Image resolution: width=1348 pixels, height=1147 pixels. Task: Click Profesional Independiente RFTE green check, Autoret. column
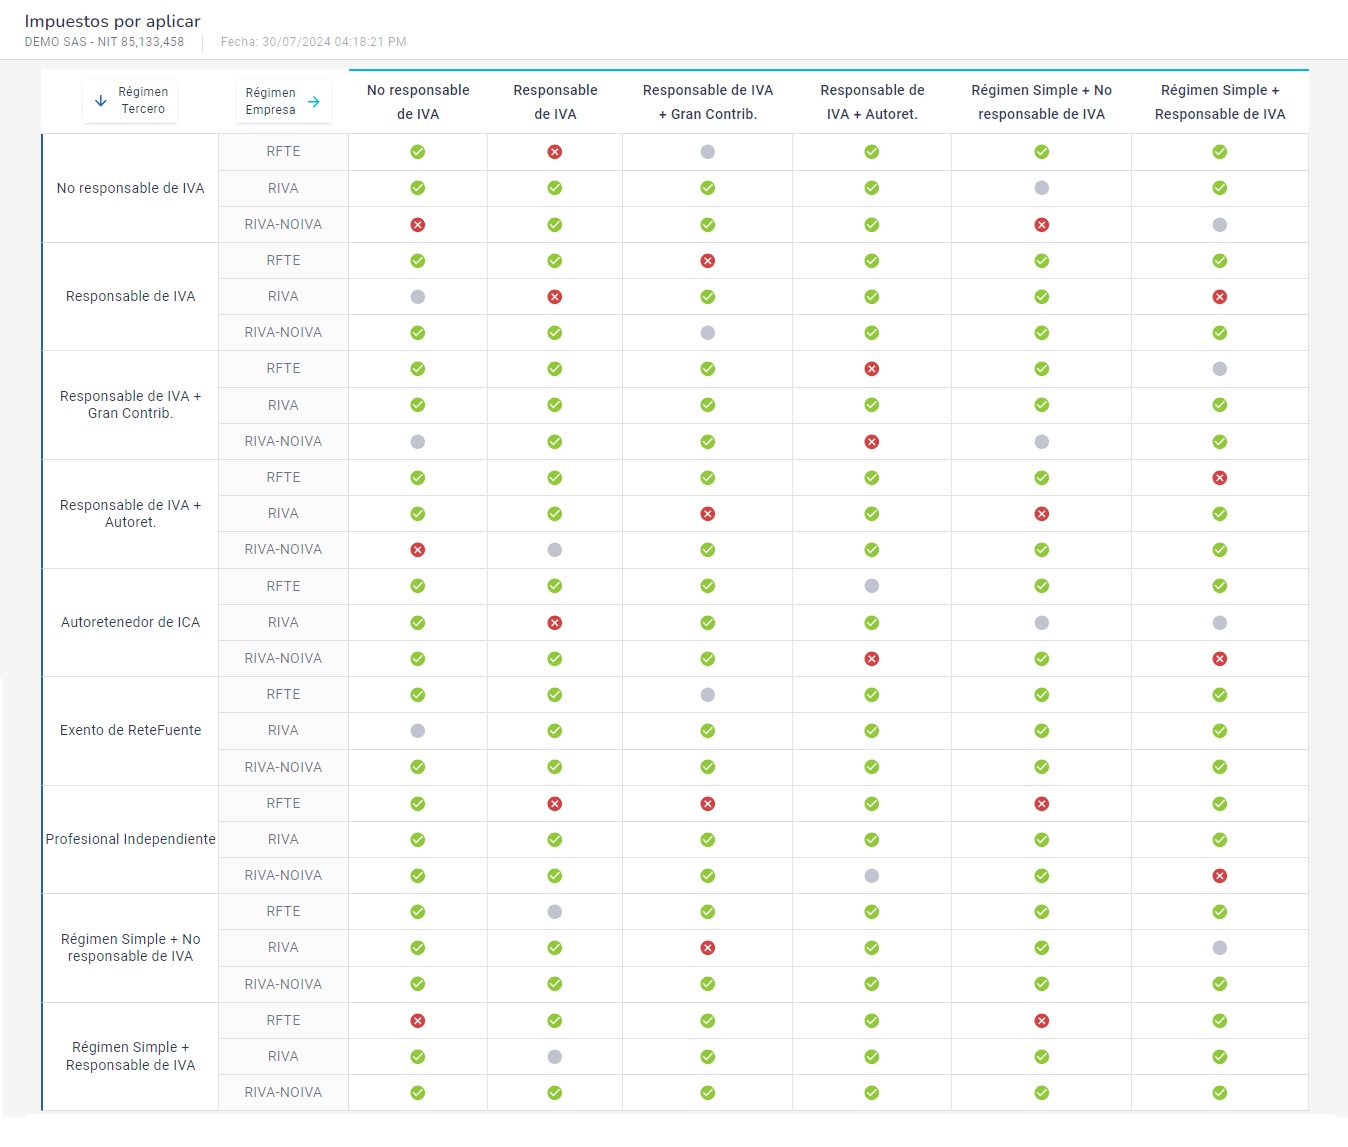click(872, 803)
